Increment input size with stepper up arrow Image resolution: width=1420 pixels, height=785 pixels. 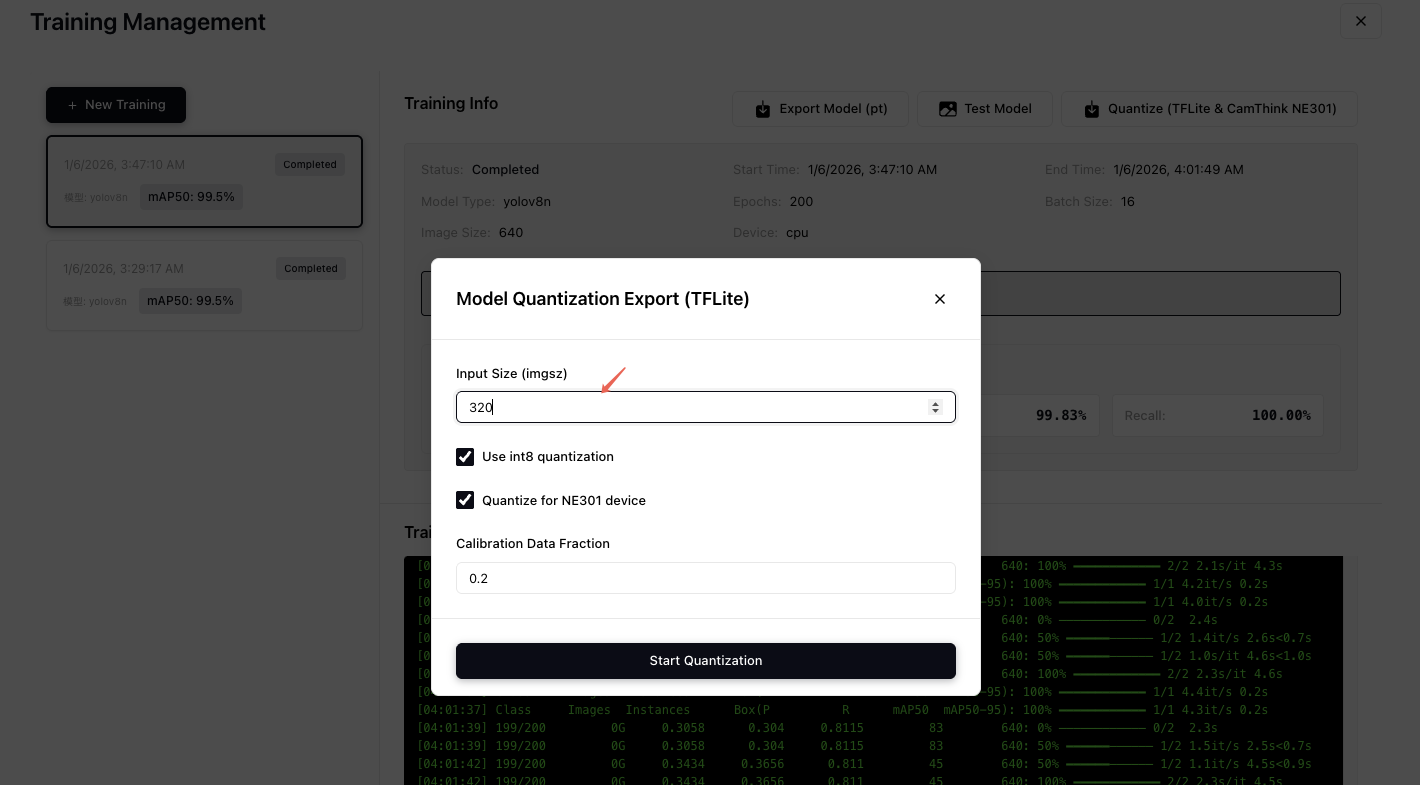tap(936, 403)
